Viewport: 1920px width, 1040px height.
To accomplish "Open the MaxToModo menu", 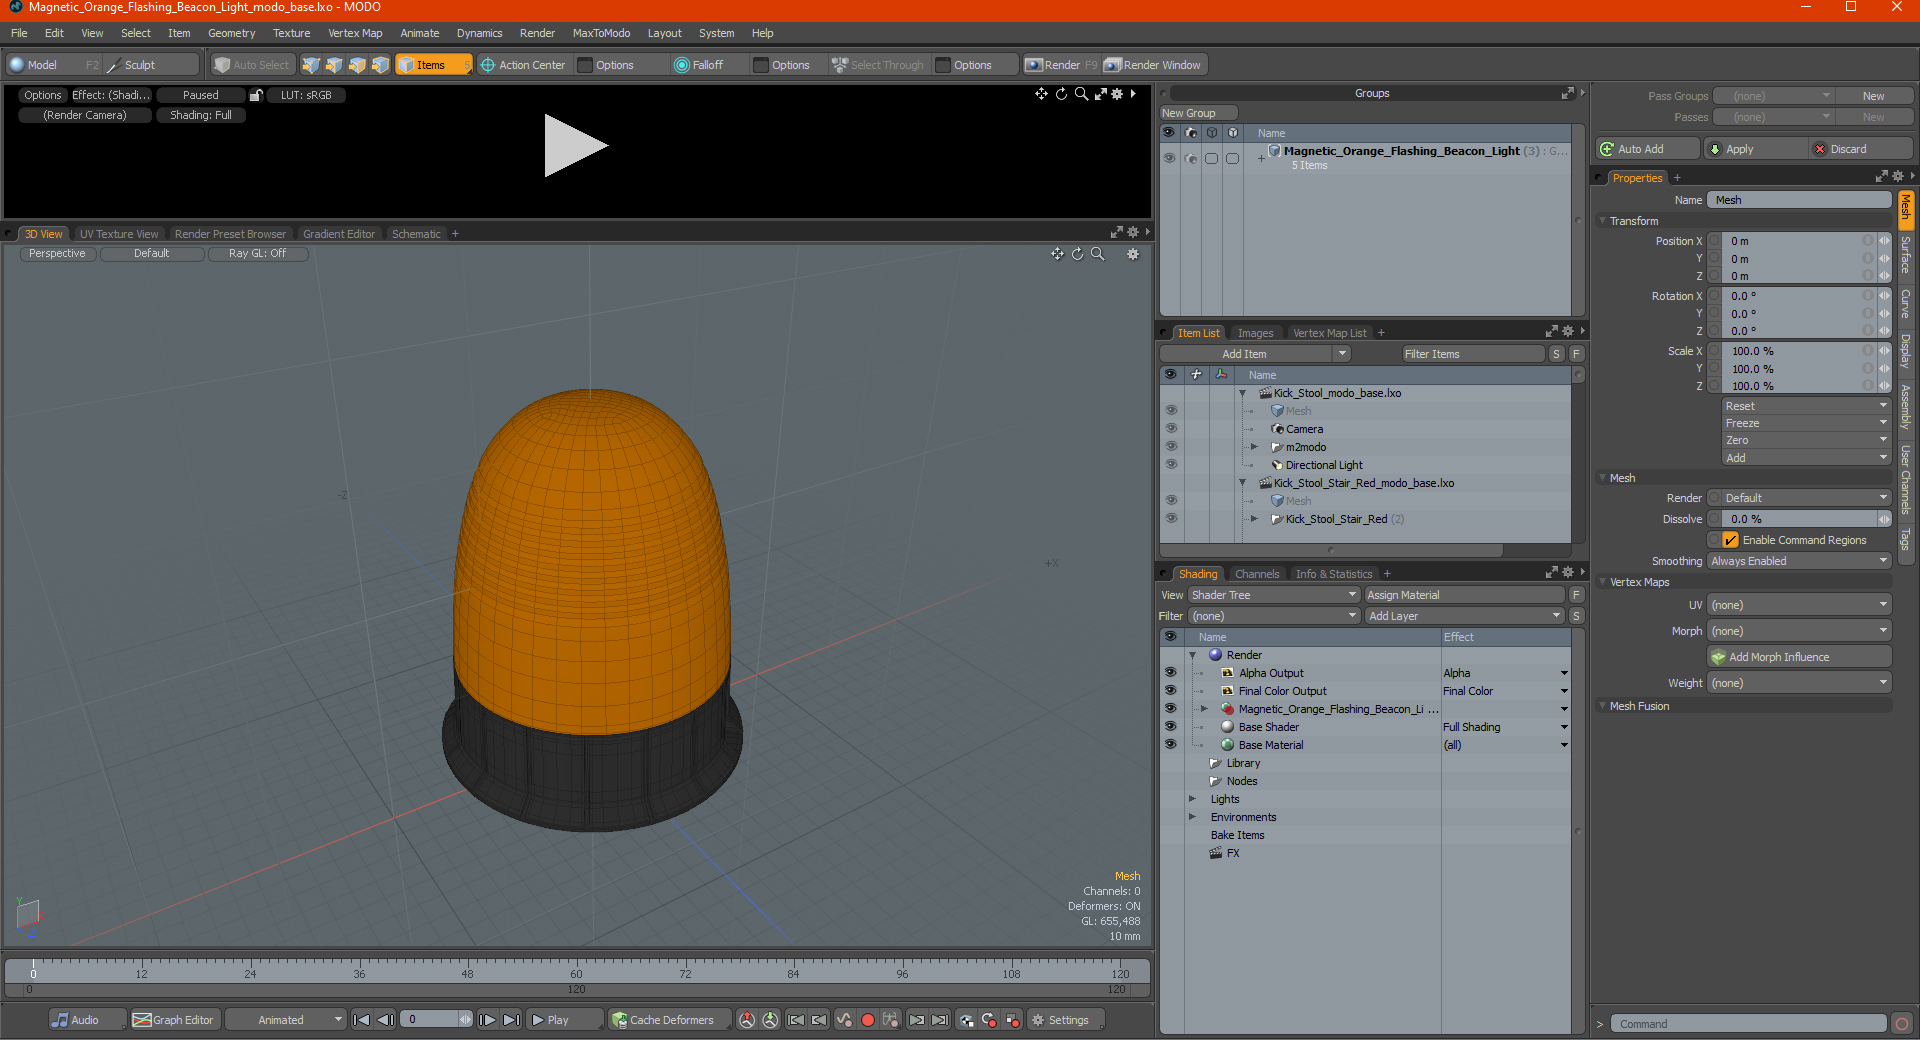I will coord(601,33).
